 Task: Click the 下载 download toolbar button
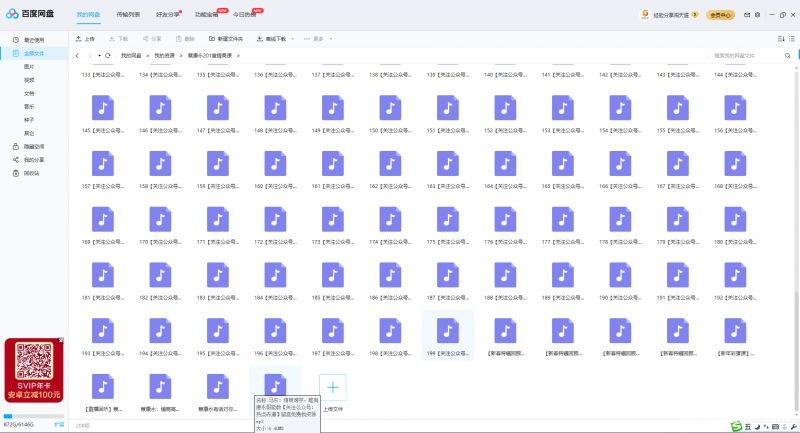coord(118,39)
